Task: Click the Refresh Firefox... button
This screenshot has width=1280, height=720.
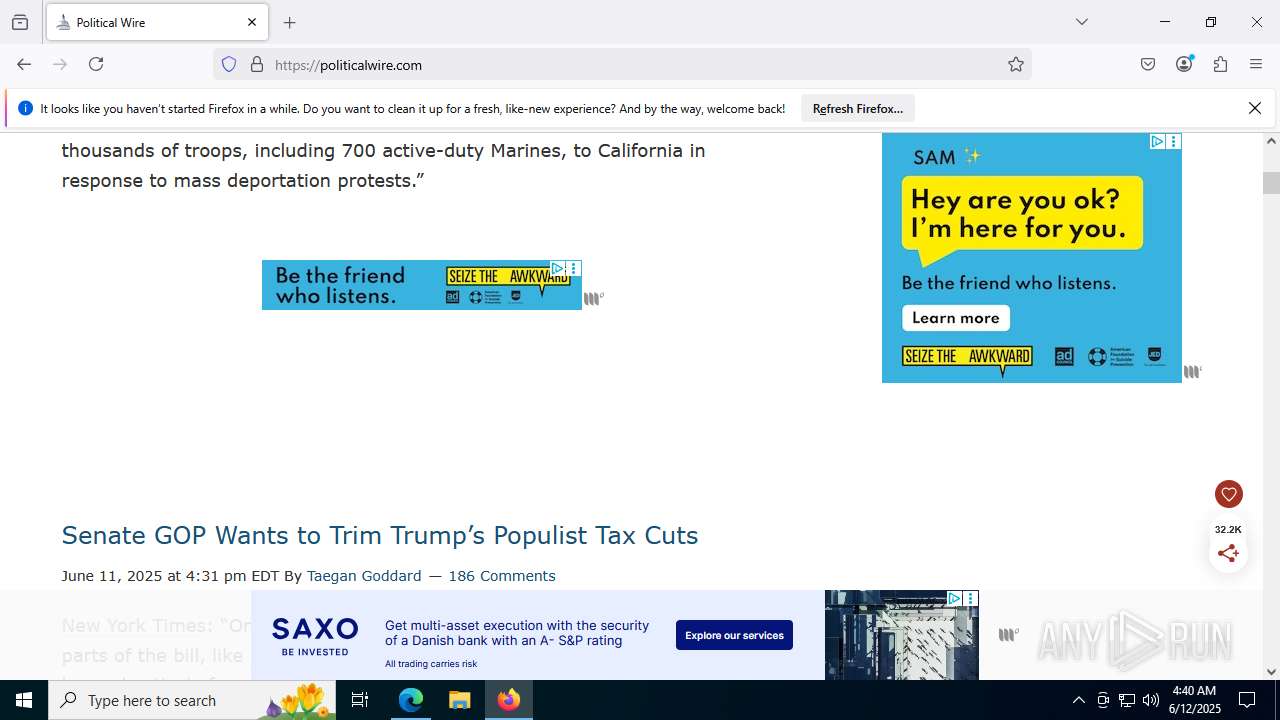Action: click(x=858, y=108)
